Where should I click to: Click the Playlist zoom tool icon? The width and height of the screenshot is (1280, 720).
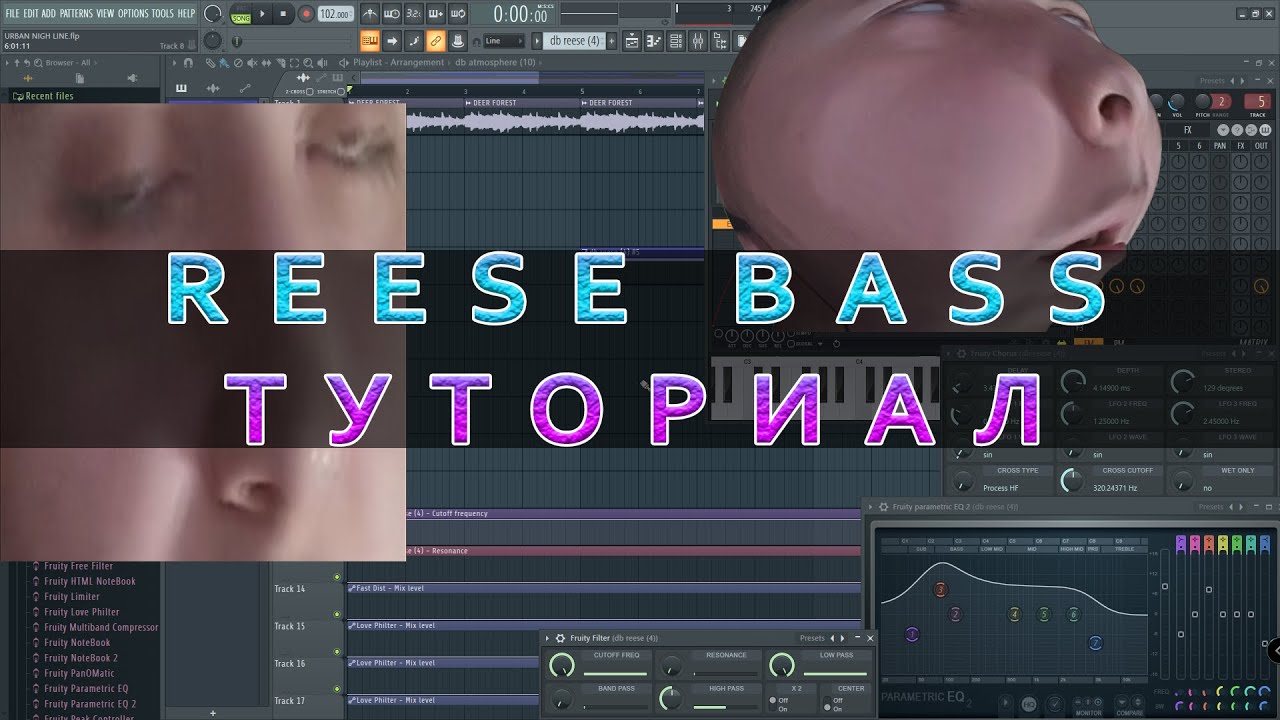tap(308, 63)
